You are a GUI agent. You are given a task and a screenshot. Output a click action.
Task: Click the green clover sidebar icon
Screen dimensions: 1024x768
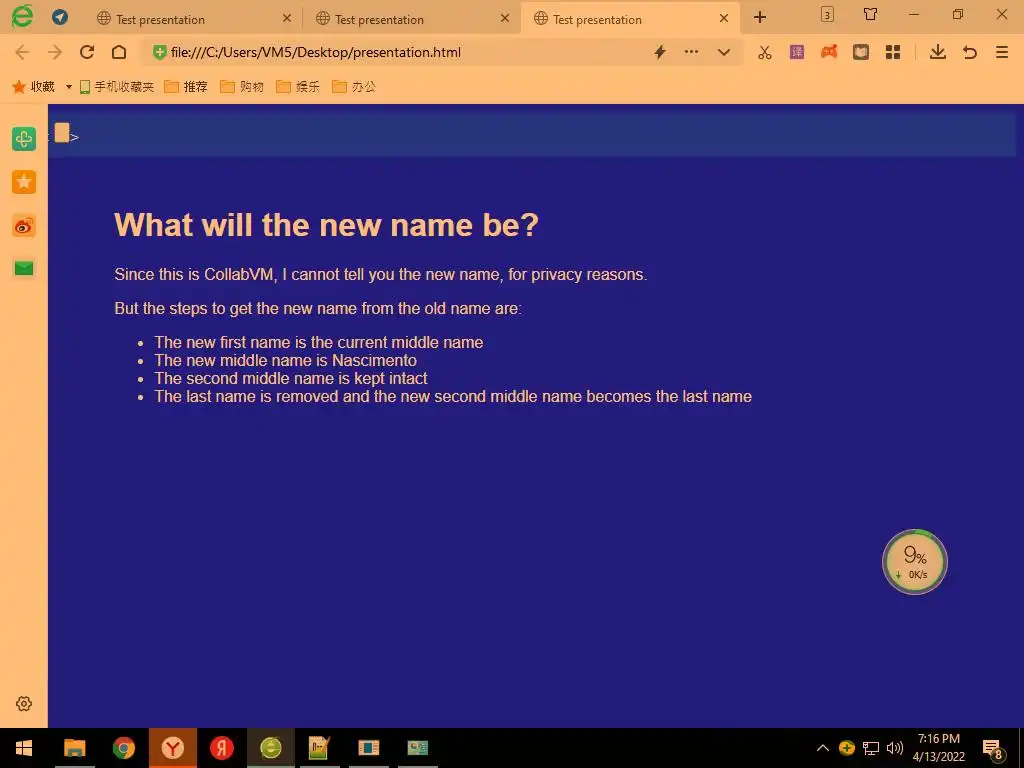(x=24, y=138)
